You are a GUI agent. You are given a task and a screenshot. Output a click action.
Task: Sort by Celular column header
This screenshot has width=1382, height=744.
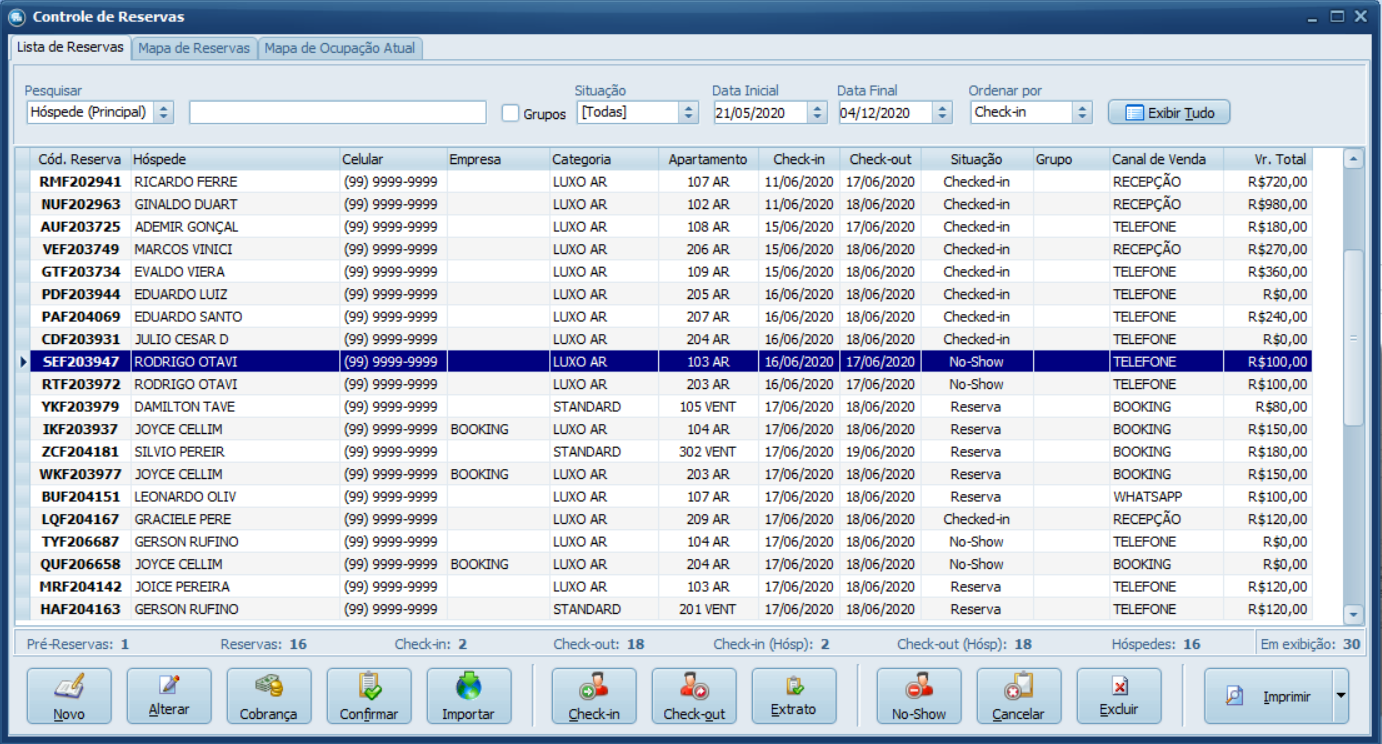coord(393,159)
